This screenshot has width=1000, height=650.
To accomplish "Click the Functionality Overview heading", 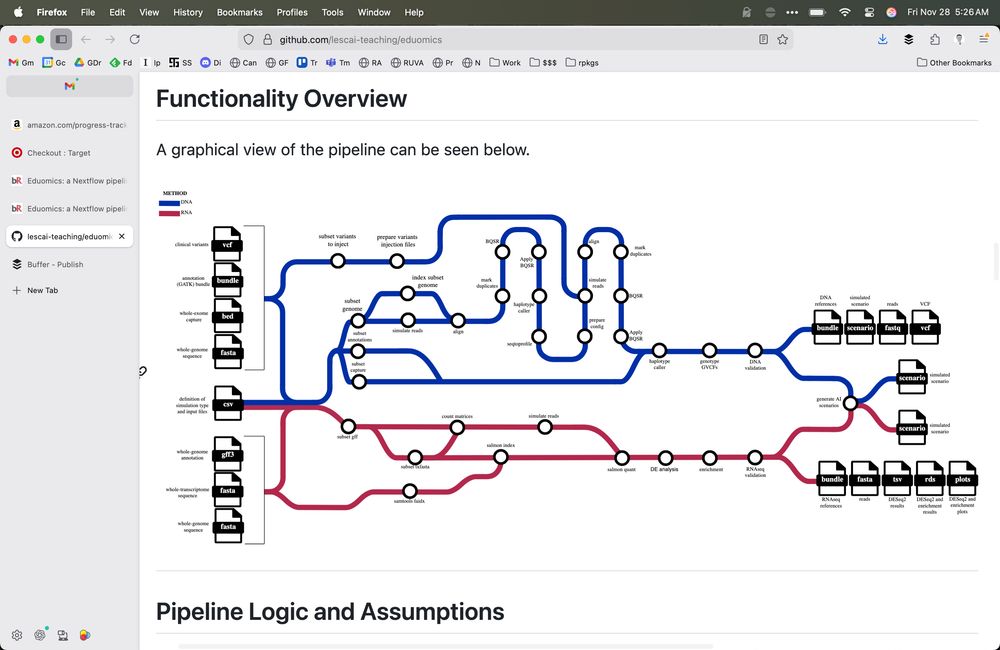I will tap(281, 99).
